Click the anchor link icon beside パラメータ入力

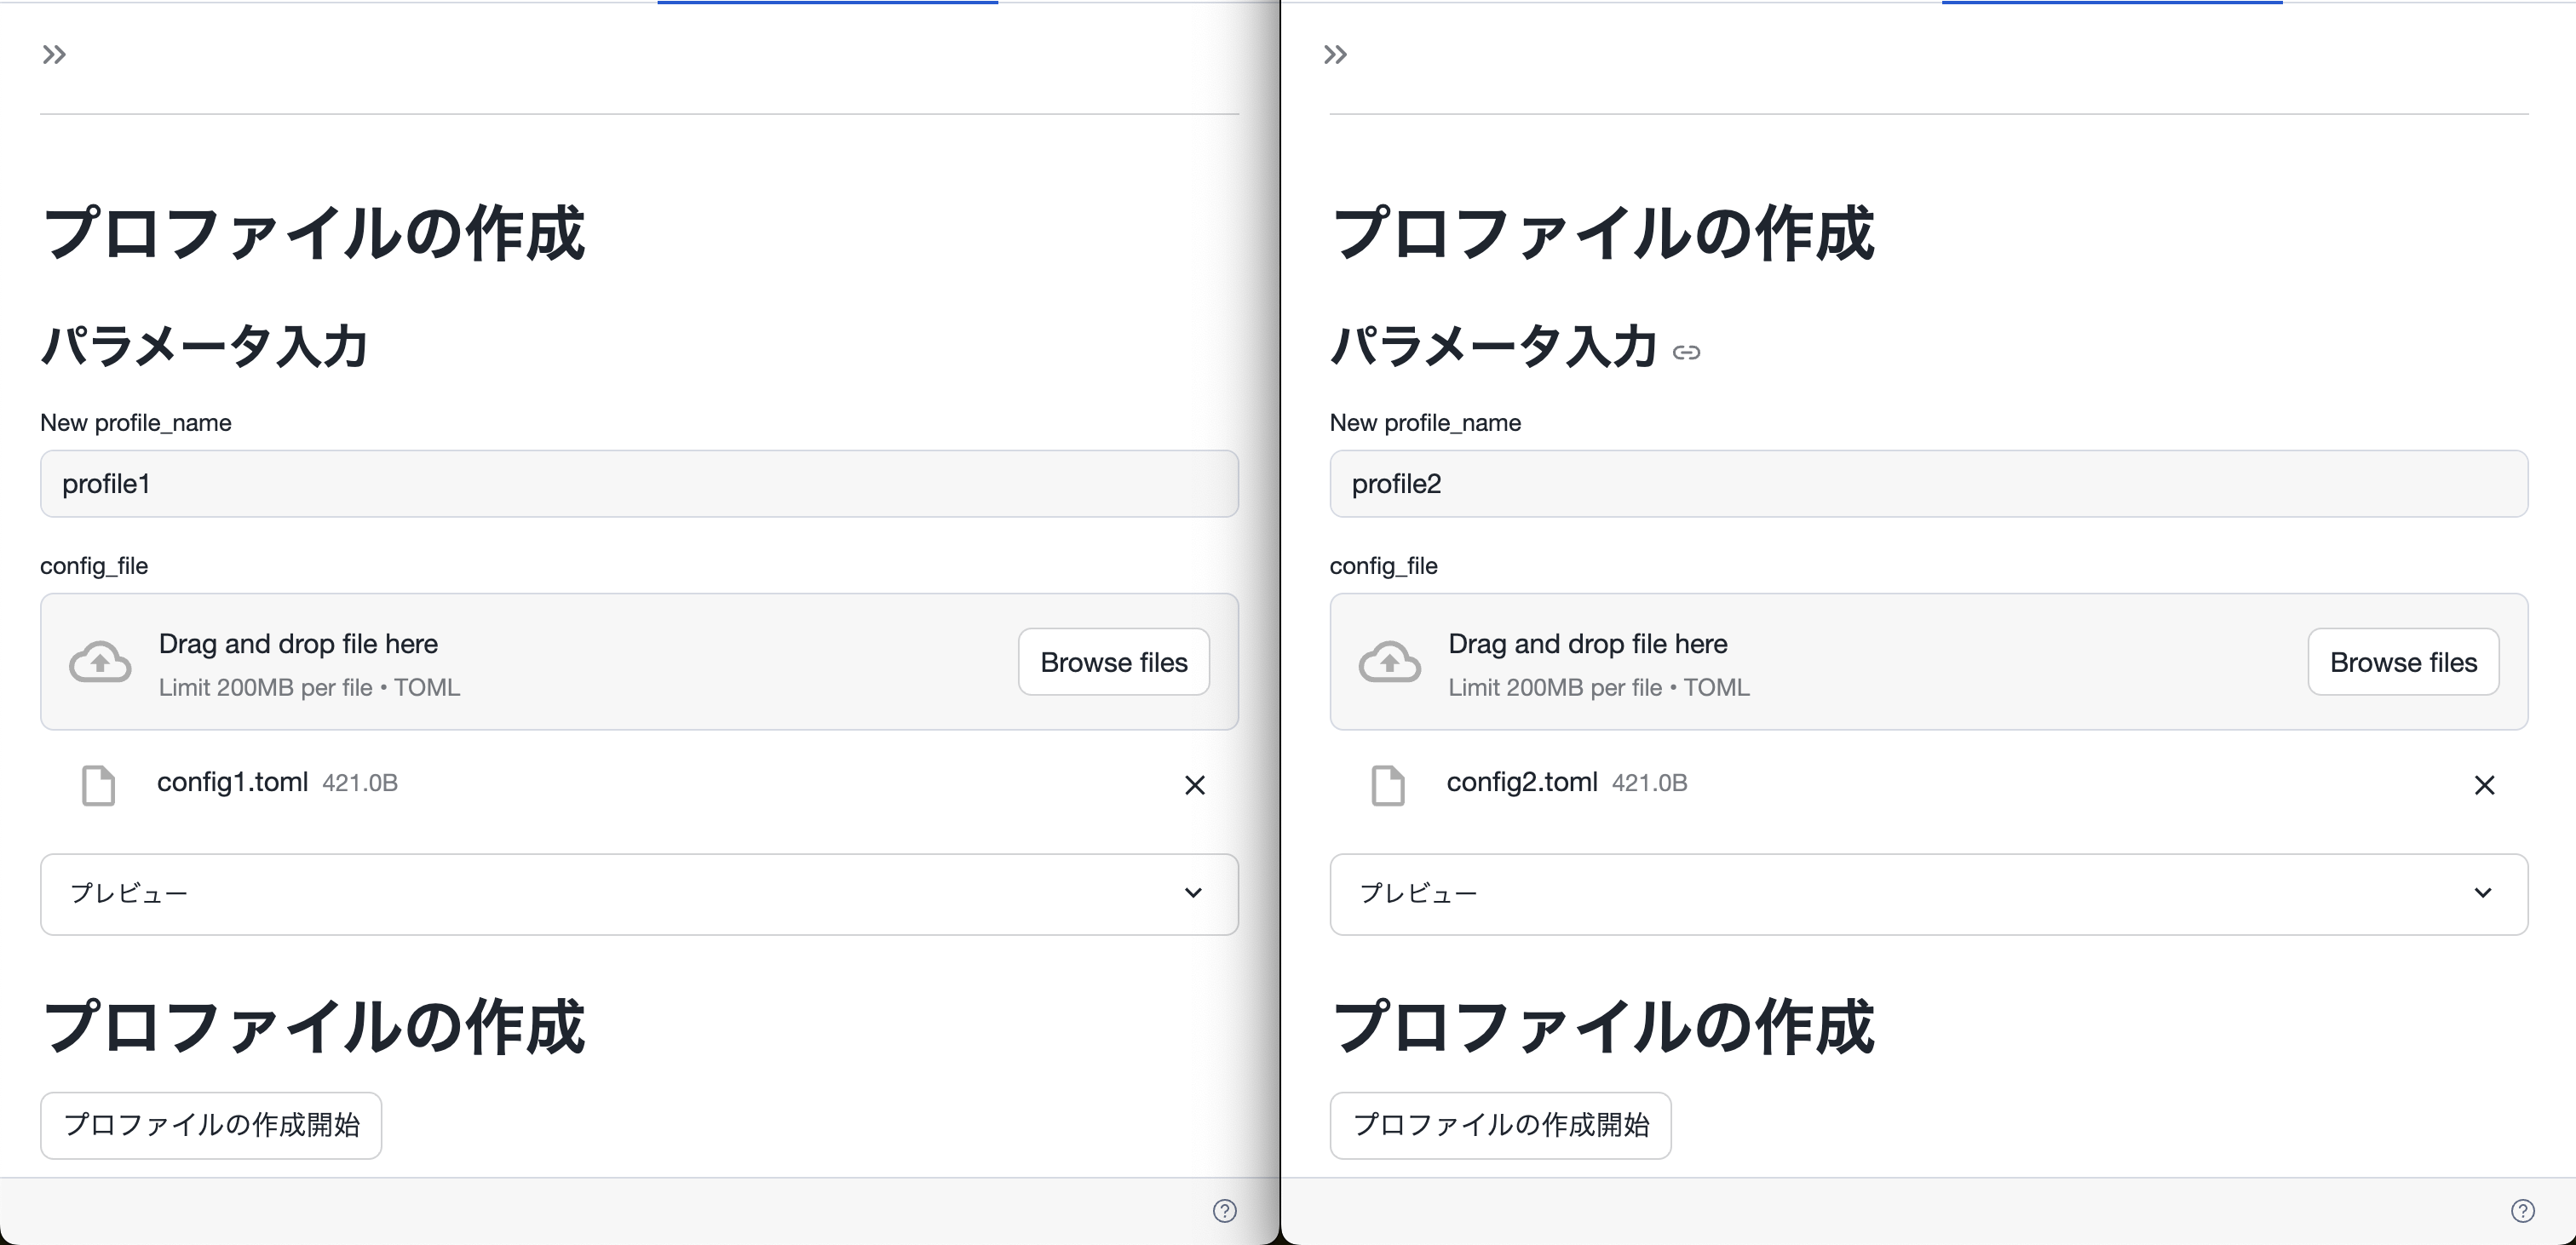[1686, 352]
